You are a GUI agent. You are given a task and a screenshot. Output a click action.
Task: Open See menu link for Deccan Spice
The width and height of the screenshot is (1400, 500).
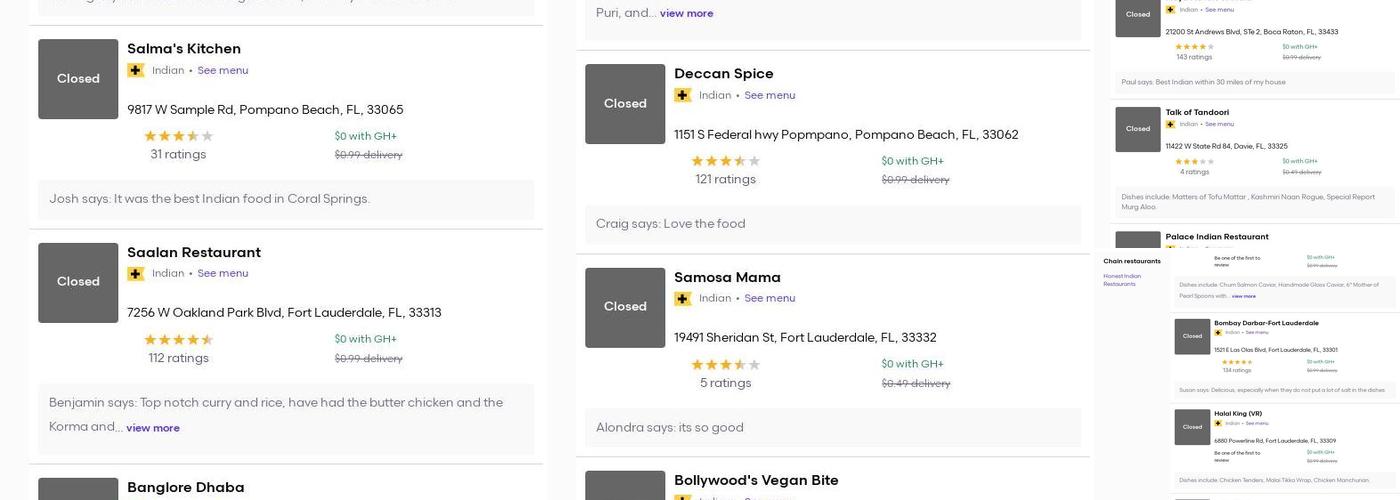point(769,95)
